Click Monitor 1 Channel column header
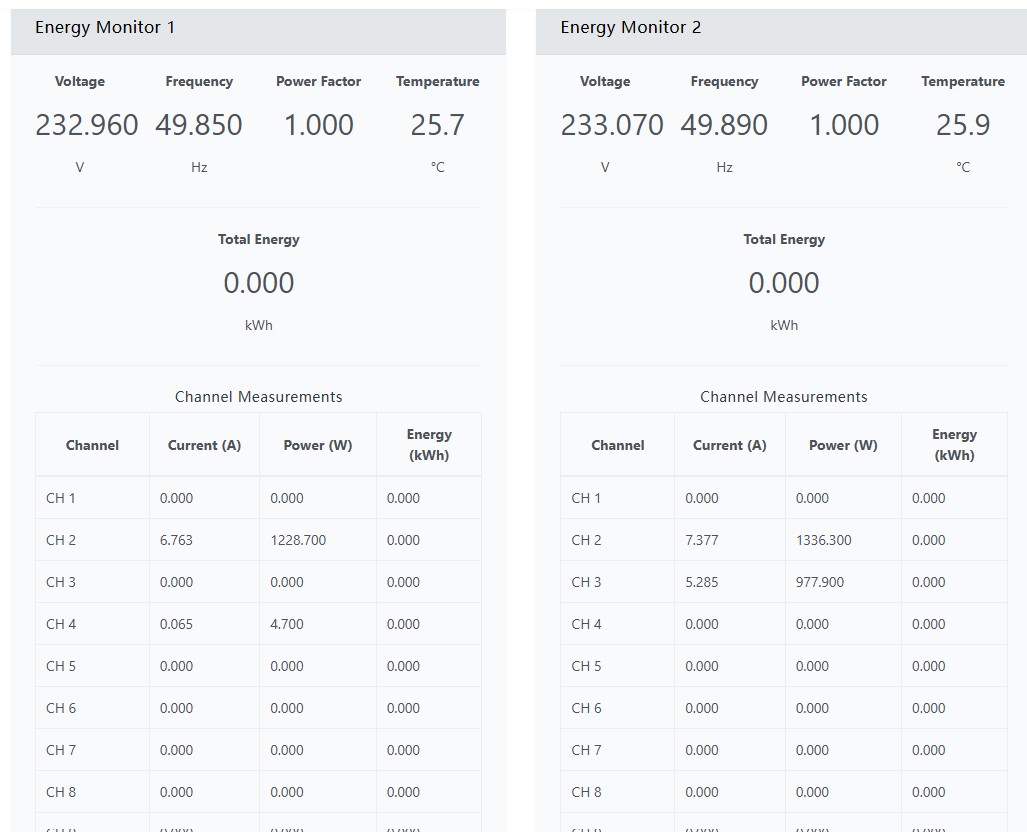This screenshot has width=1027, height=832. 92,445
